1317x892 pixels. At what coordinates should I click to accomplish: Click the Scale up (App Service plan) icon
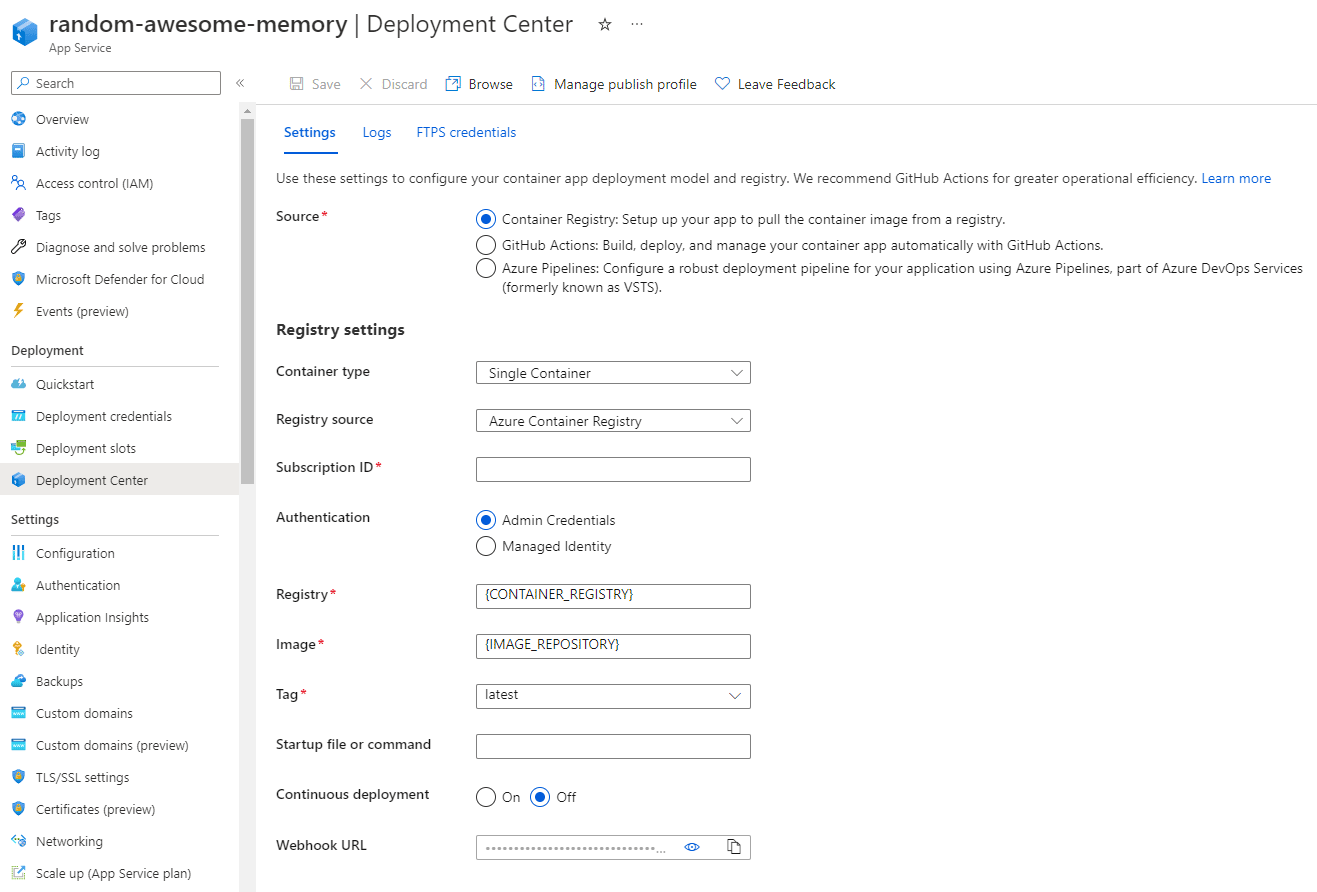18,873
